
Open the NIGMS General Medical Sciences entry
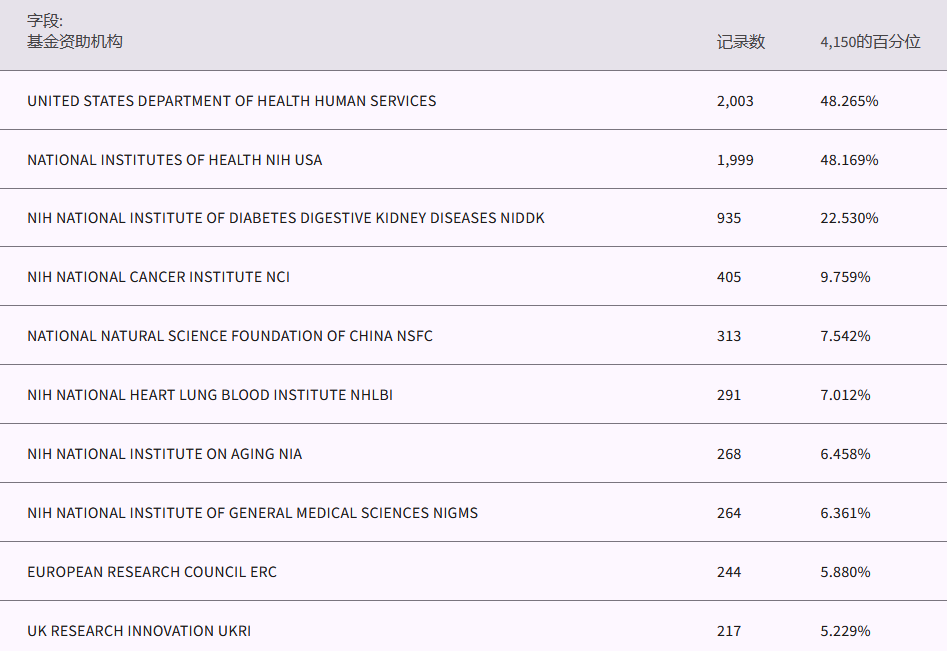click(x=252, y=513)
